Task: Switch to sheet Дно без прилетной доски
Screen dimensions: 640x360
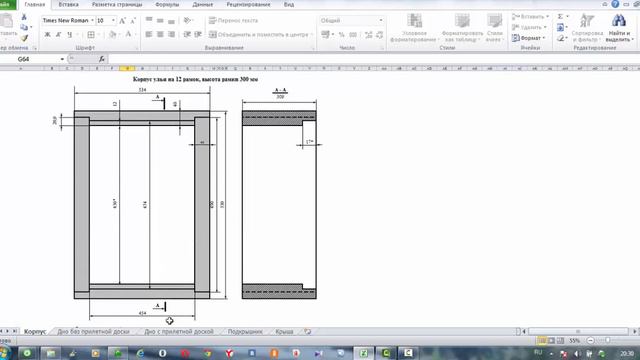Action: click(x=93, y=331)
